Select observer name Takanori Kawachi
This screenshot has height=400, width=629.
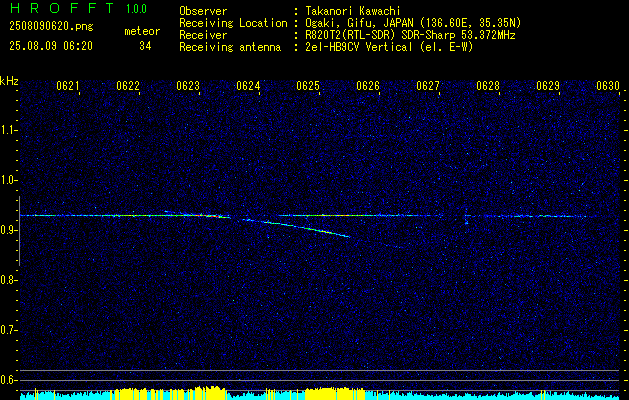pos(353,11)
